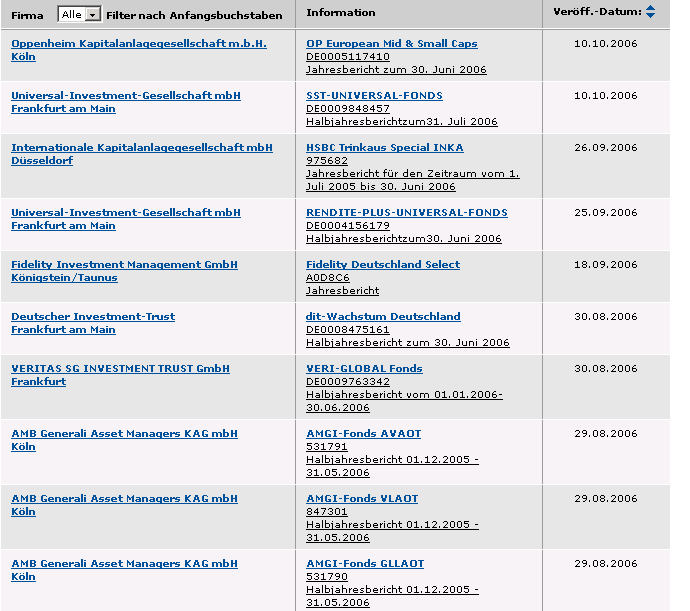Click security code A0D8C6
Screen dimensions: 690x611
tap(328, 278)
